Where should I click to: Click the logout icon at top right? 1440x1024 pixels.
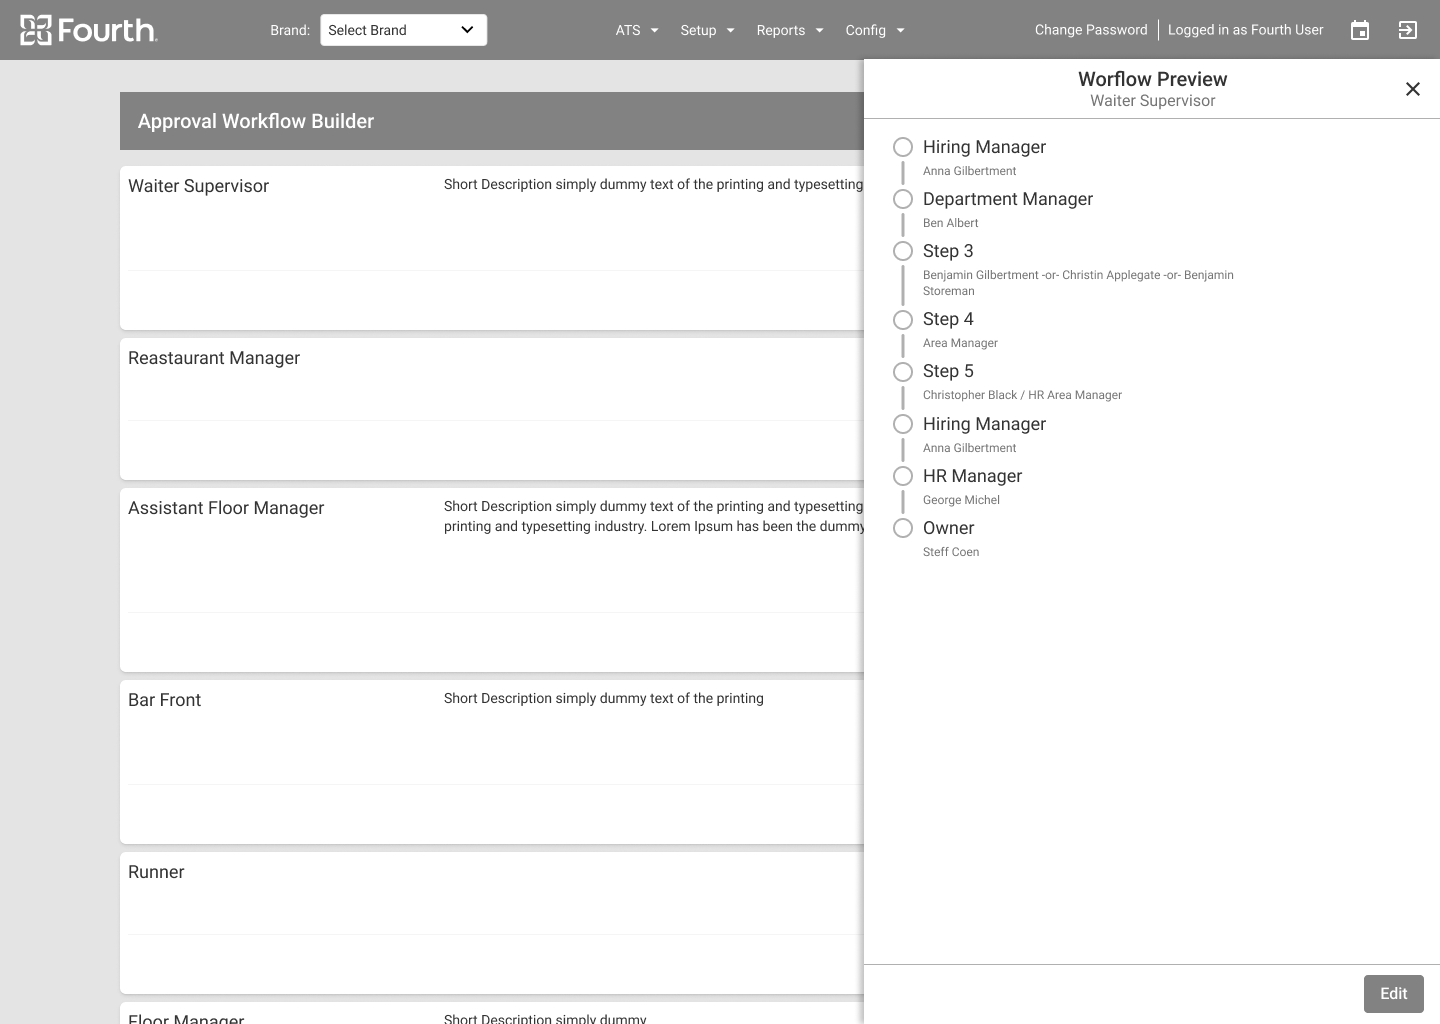click(x=1408, y=30)
